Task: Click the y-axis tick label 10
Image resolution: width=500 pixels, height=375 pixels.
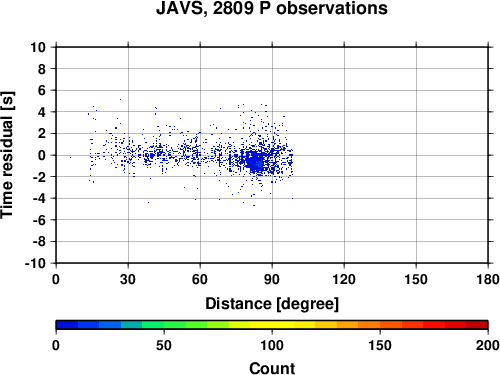Action: click(x=38, y=47)
